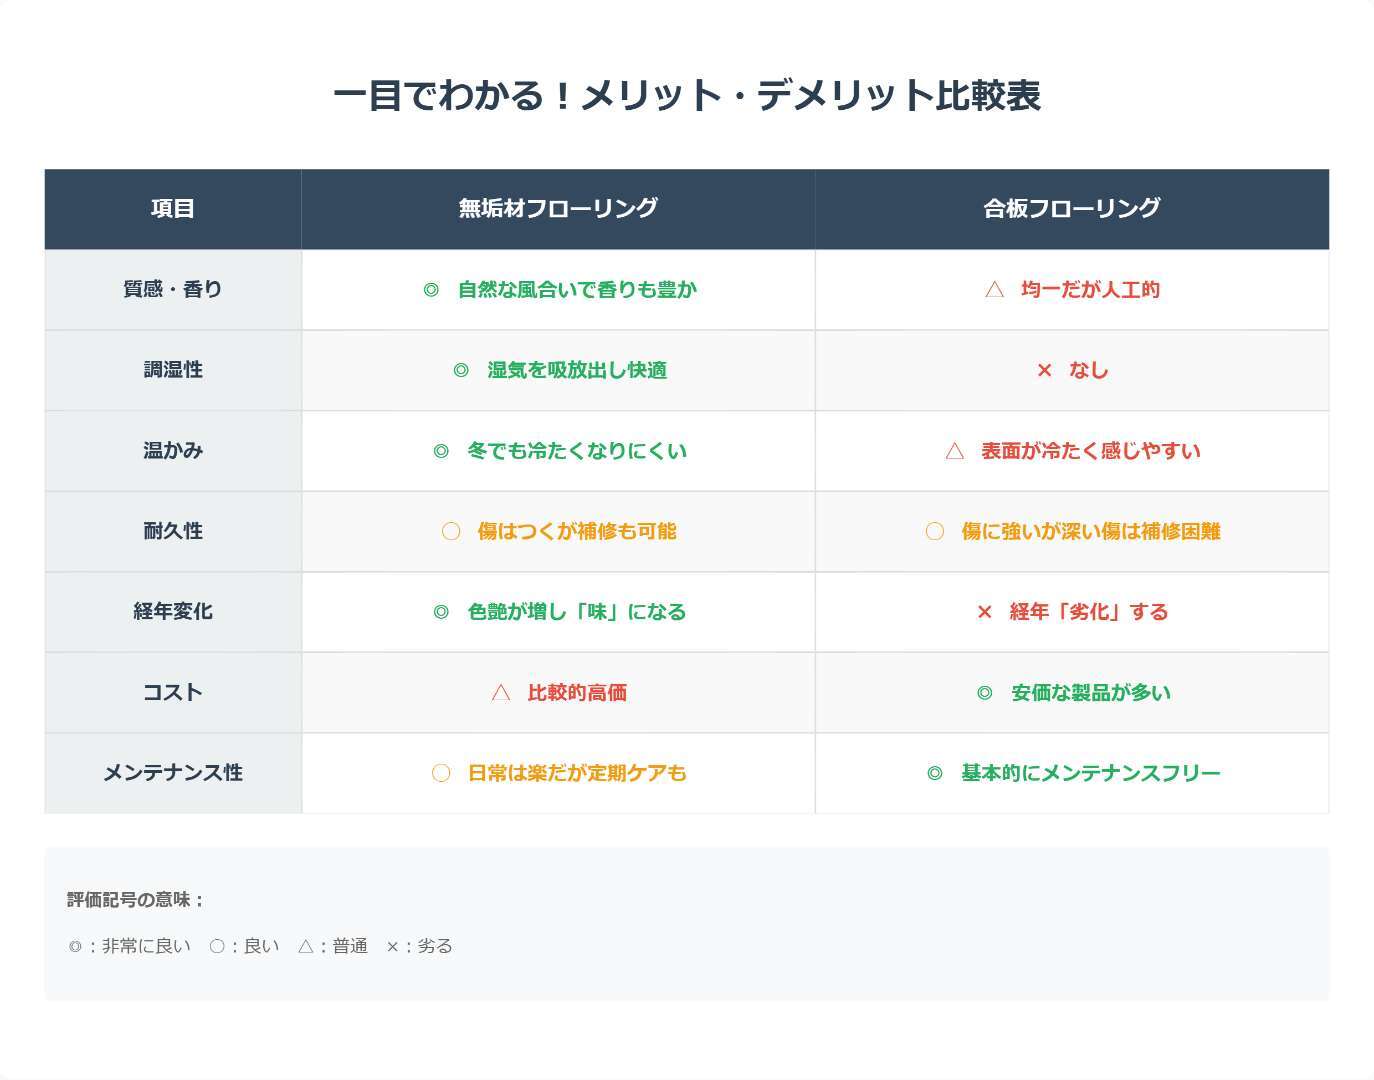Viewport: 1374px width, 1080px height.
Task: Click the page title メリット・デメリット比較表
Action: pyautogui.click(x=687, y=96)
